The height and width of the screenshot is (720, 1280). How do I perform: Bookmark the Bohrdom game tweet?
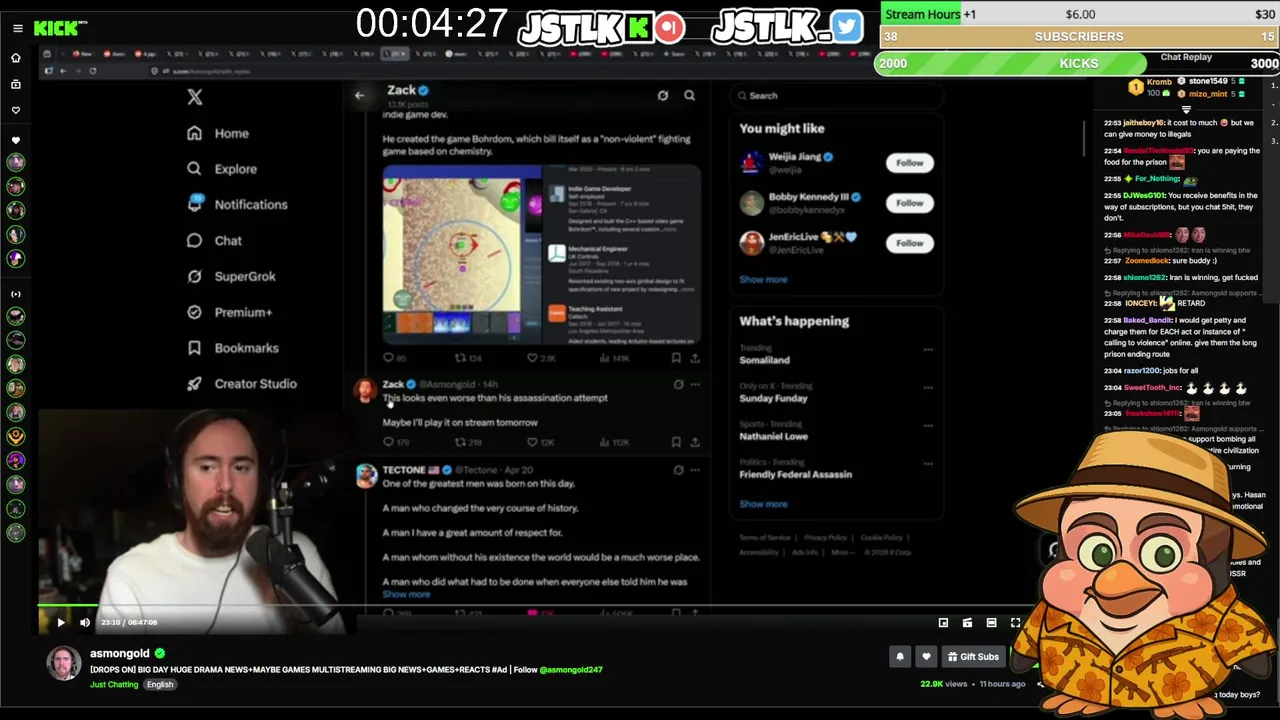tap(676, 358)
